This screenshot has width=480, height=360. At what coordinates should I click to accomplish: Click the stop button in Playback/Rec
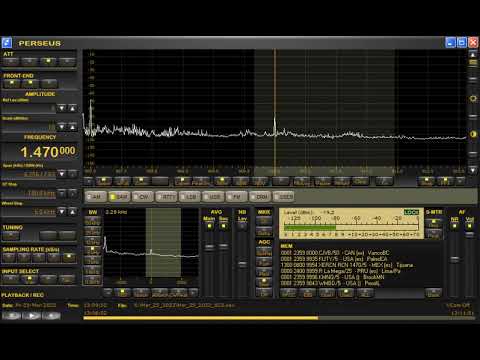(x=11, y=315)
